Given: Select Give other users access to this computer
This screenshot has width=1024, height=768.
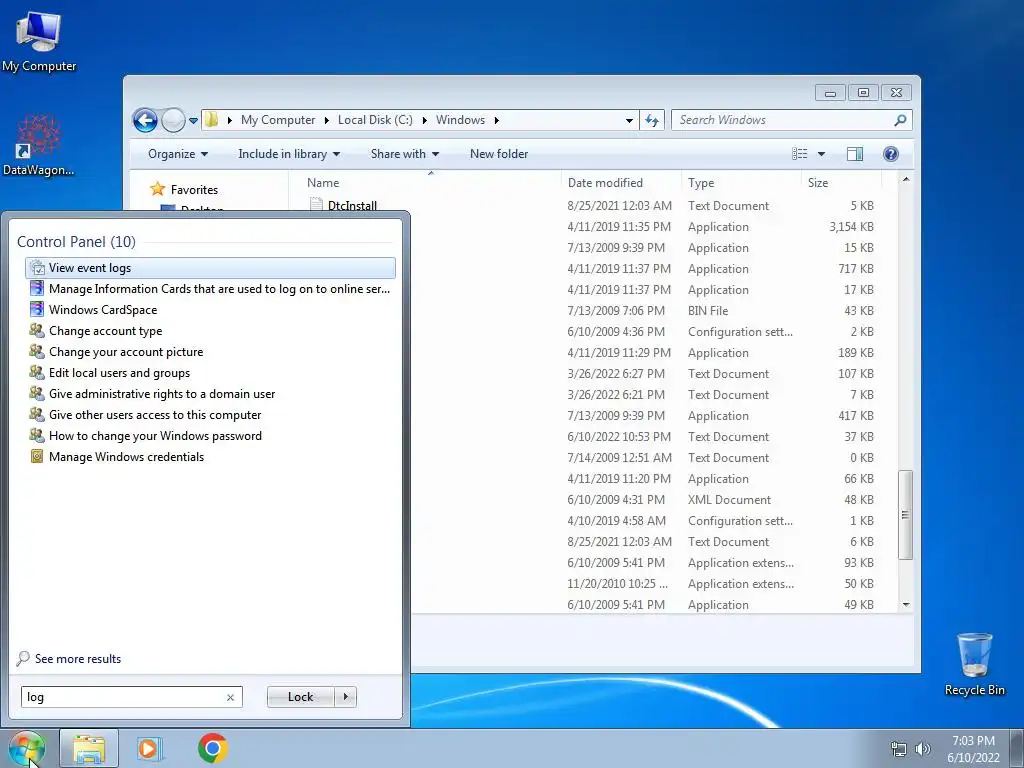Looking at the screenshot, I should (210, 415).
